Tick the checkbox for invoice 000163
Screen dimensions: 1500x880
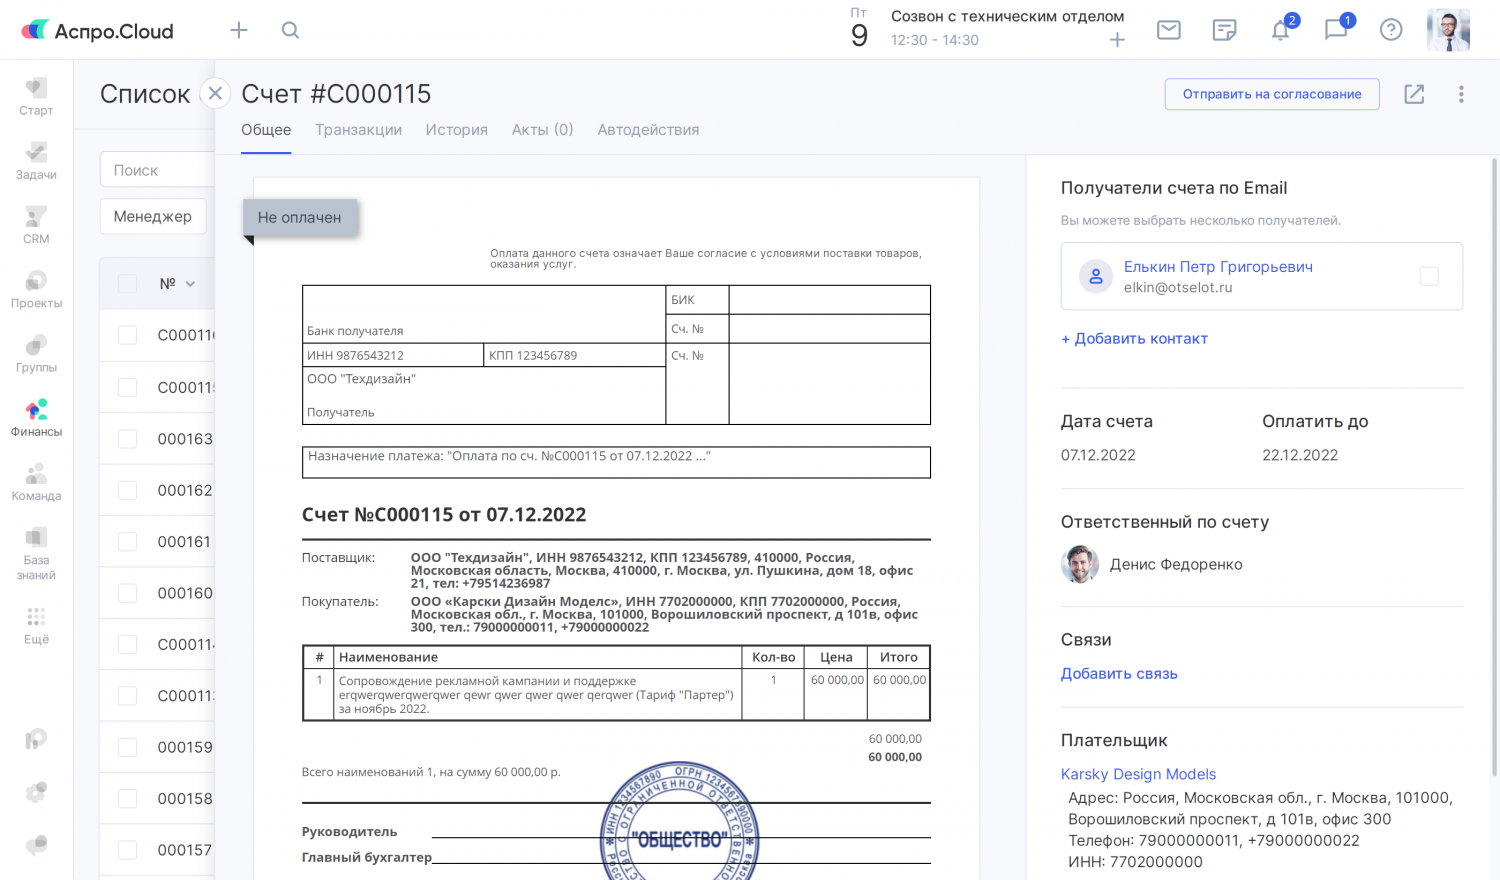coord(128,439)
